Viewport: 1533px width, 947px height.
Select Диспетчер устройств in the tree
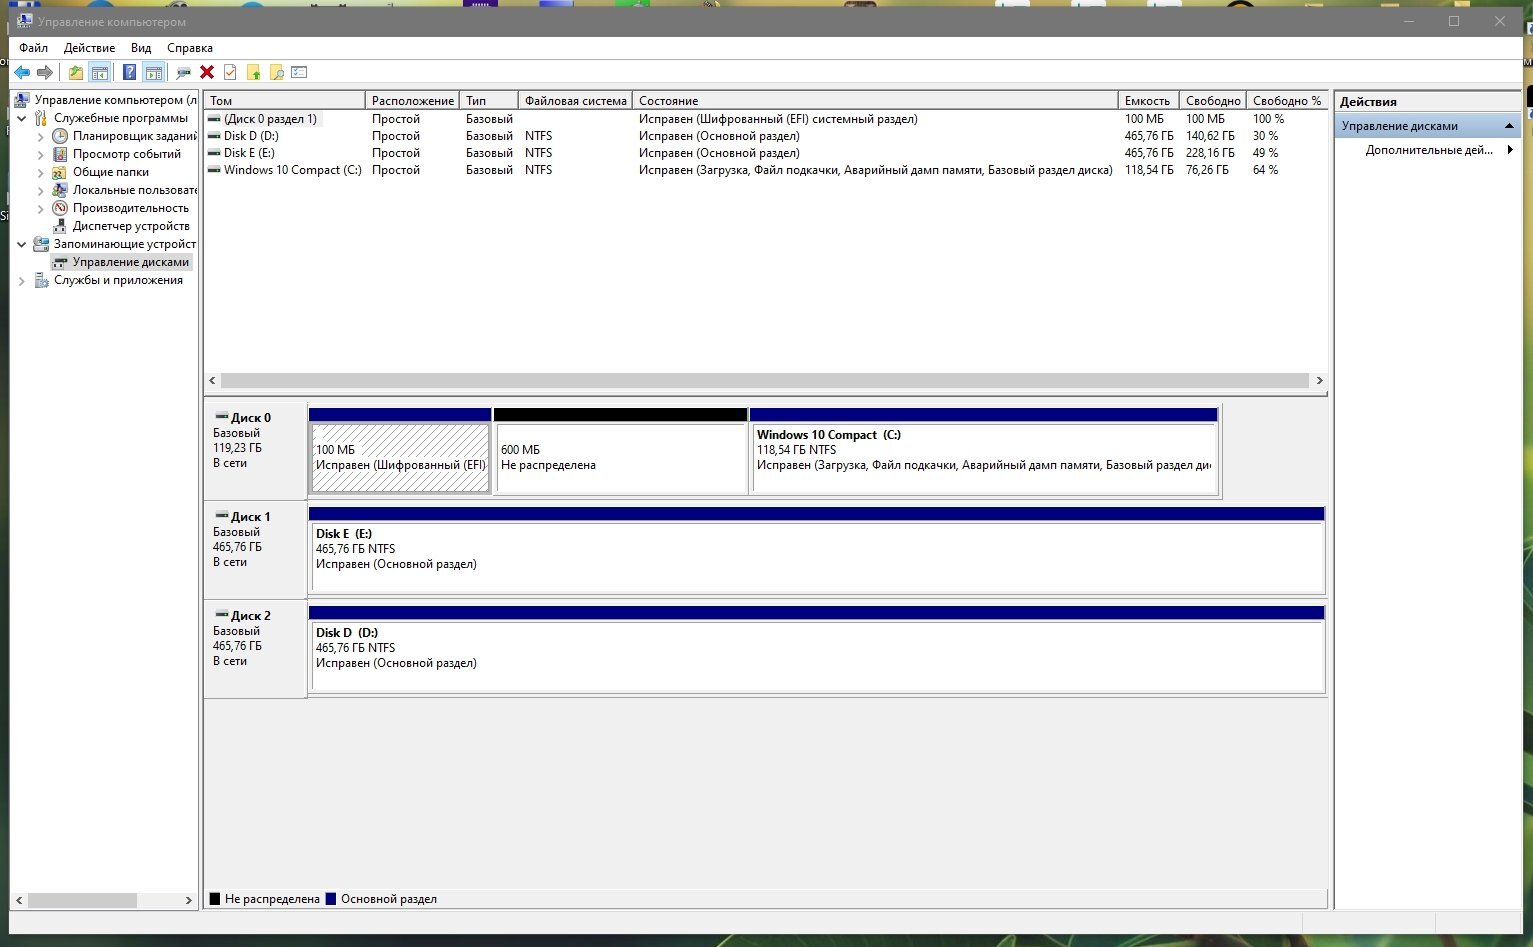130,226
